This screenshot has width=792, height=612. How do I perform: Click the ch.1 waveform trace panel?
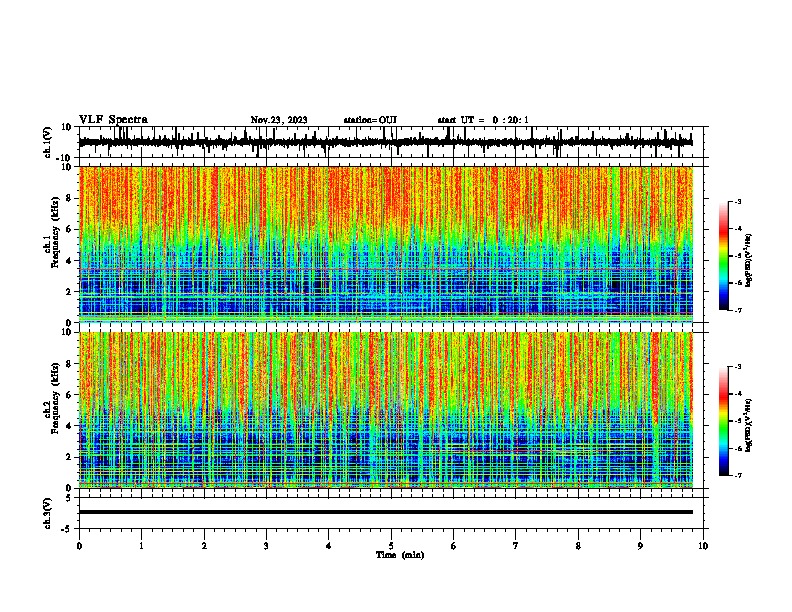(393, 142)
